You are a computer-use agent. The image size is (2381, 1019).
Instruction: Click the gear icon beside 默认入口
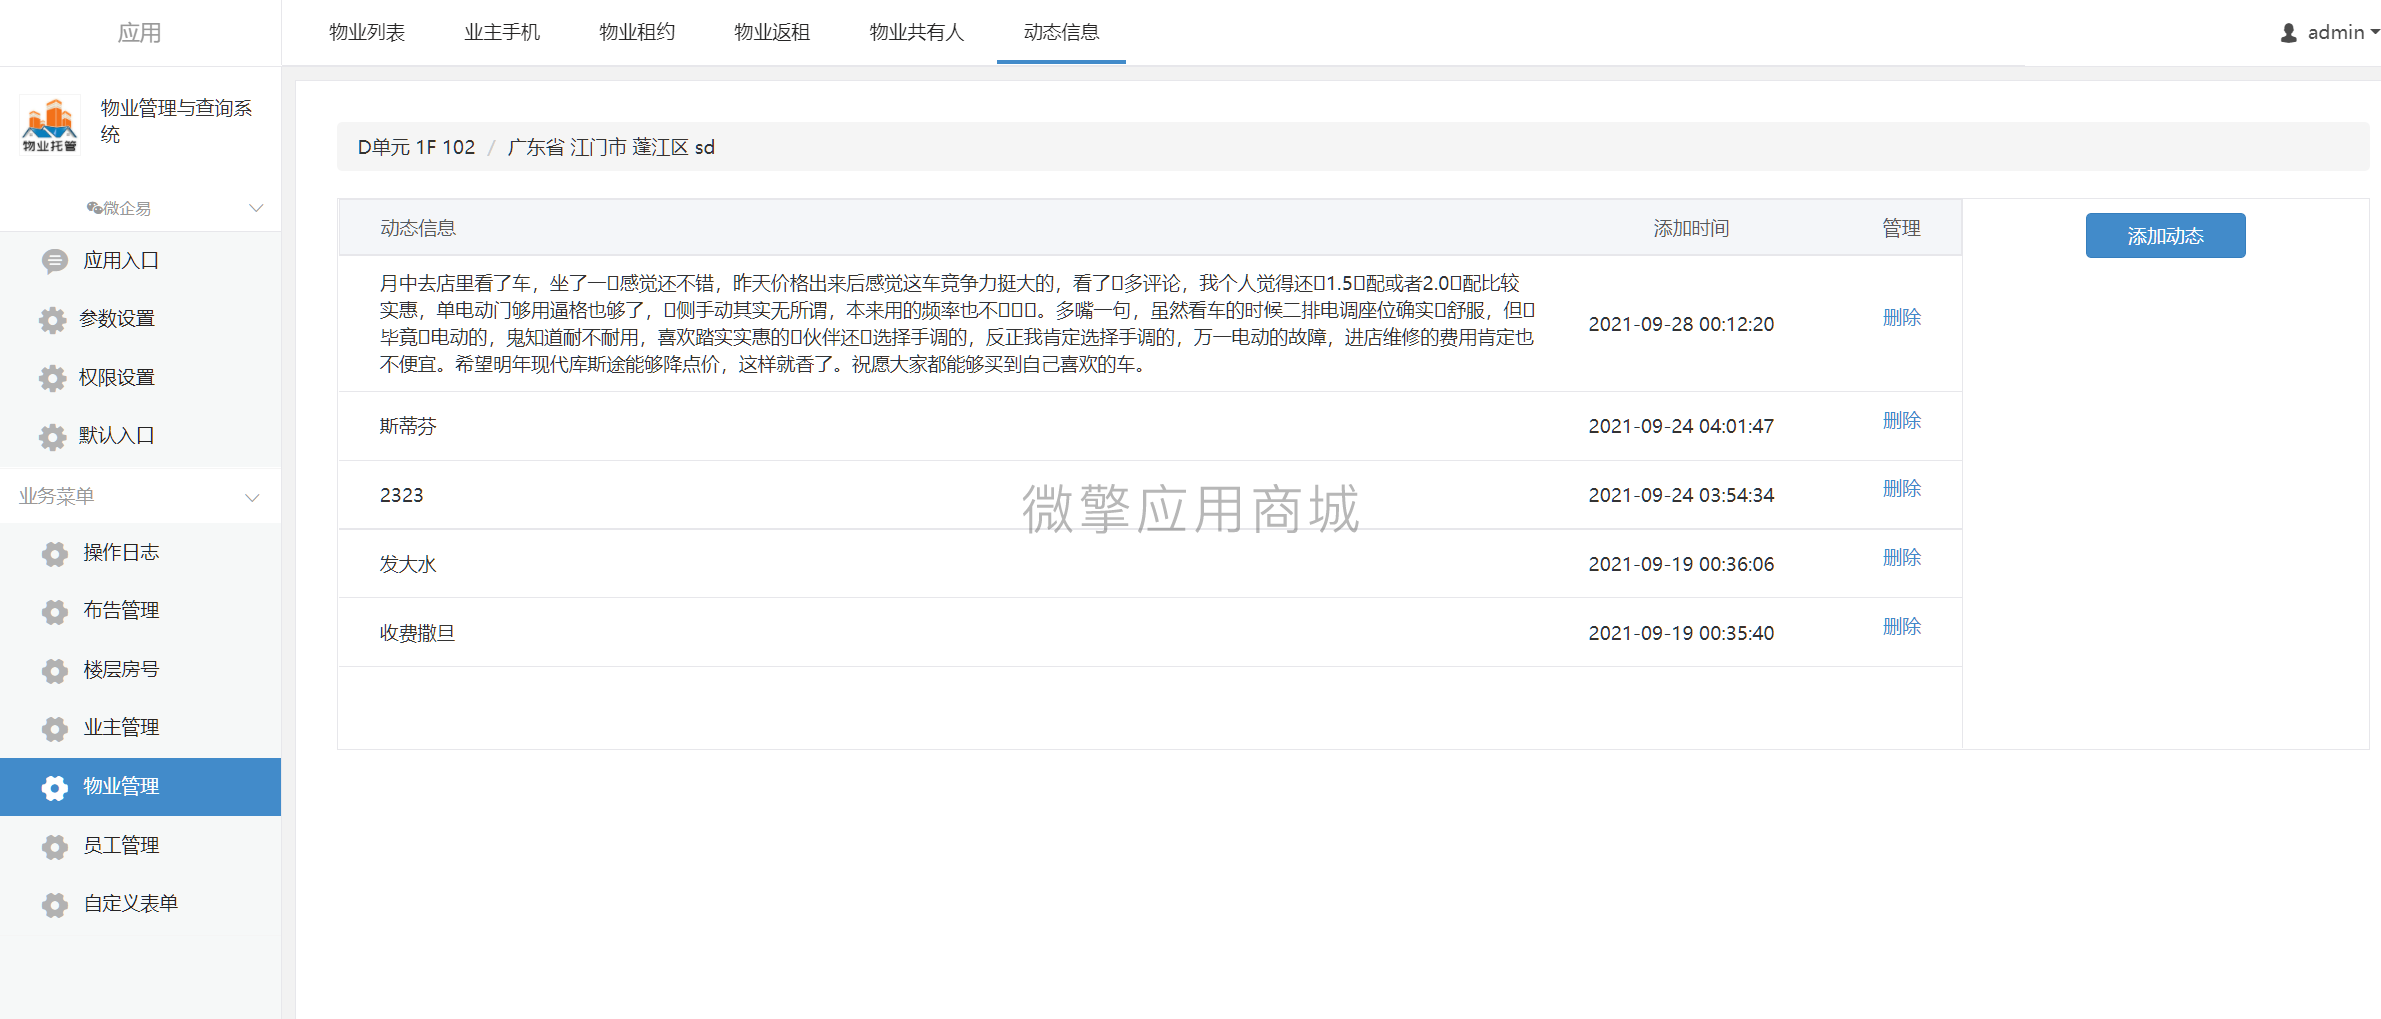(52, 437)
